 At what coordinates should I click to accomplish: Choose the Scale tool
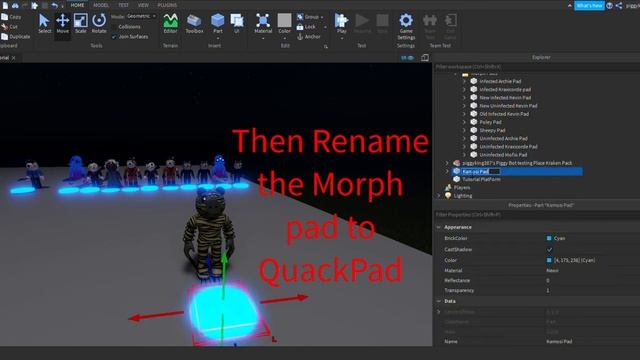(80, 24)
